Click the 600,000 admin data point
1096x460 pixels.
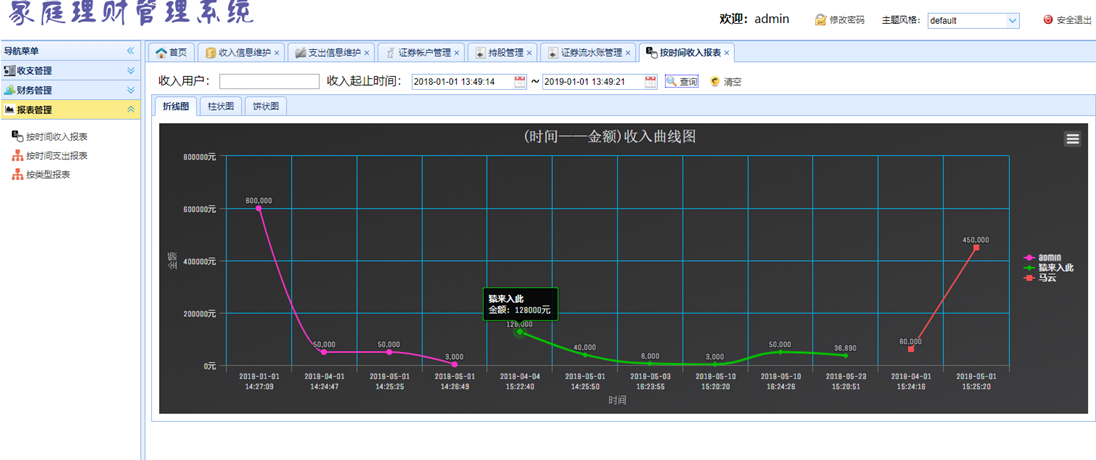click(x=259, y=208)
